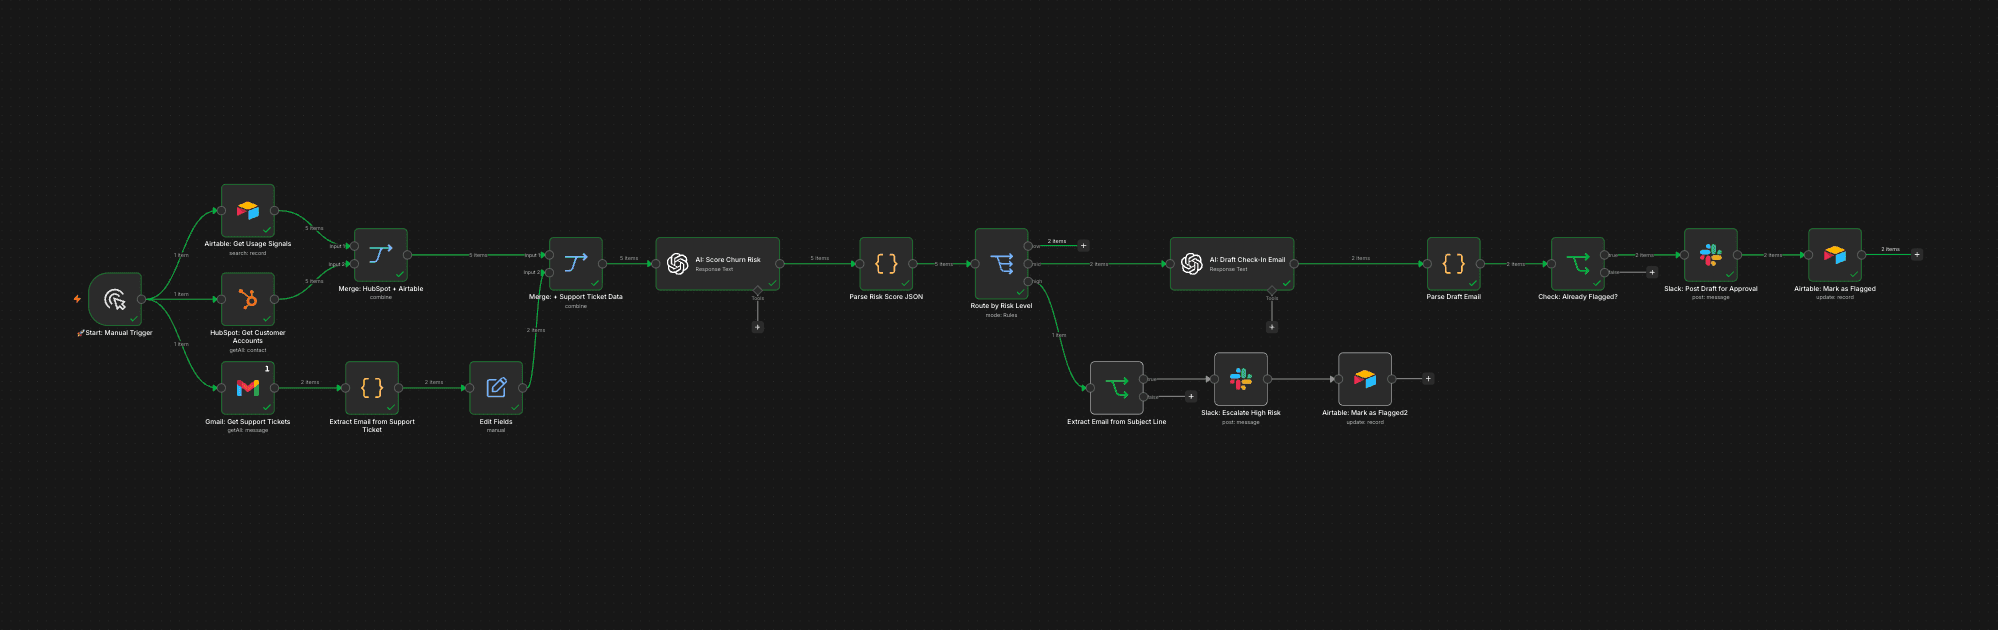The height and width of the screenshot is (630, 1998).
Task: Add a tool to AI: Score Churn Risk
Action: click(758, 327)
